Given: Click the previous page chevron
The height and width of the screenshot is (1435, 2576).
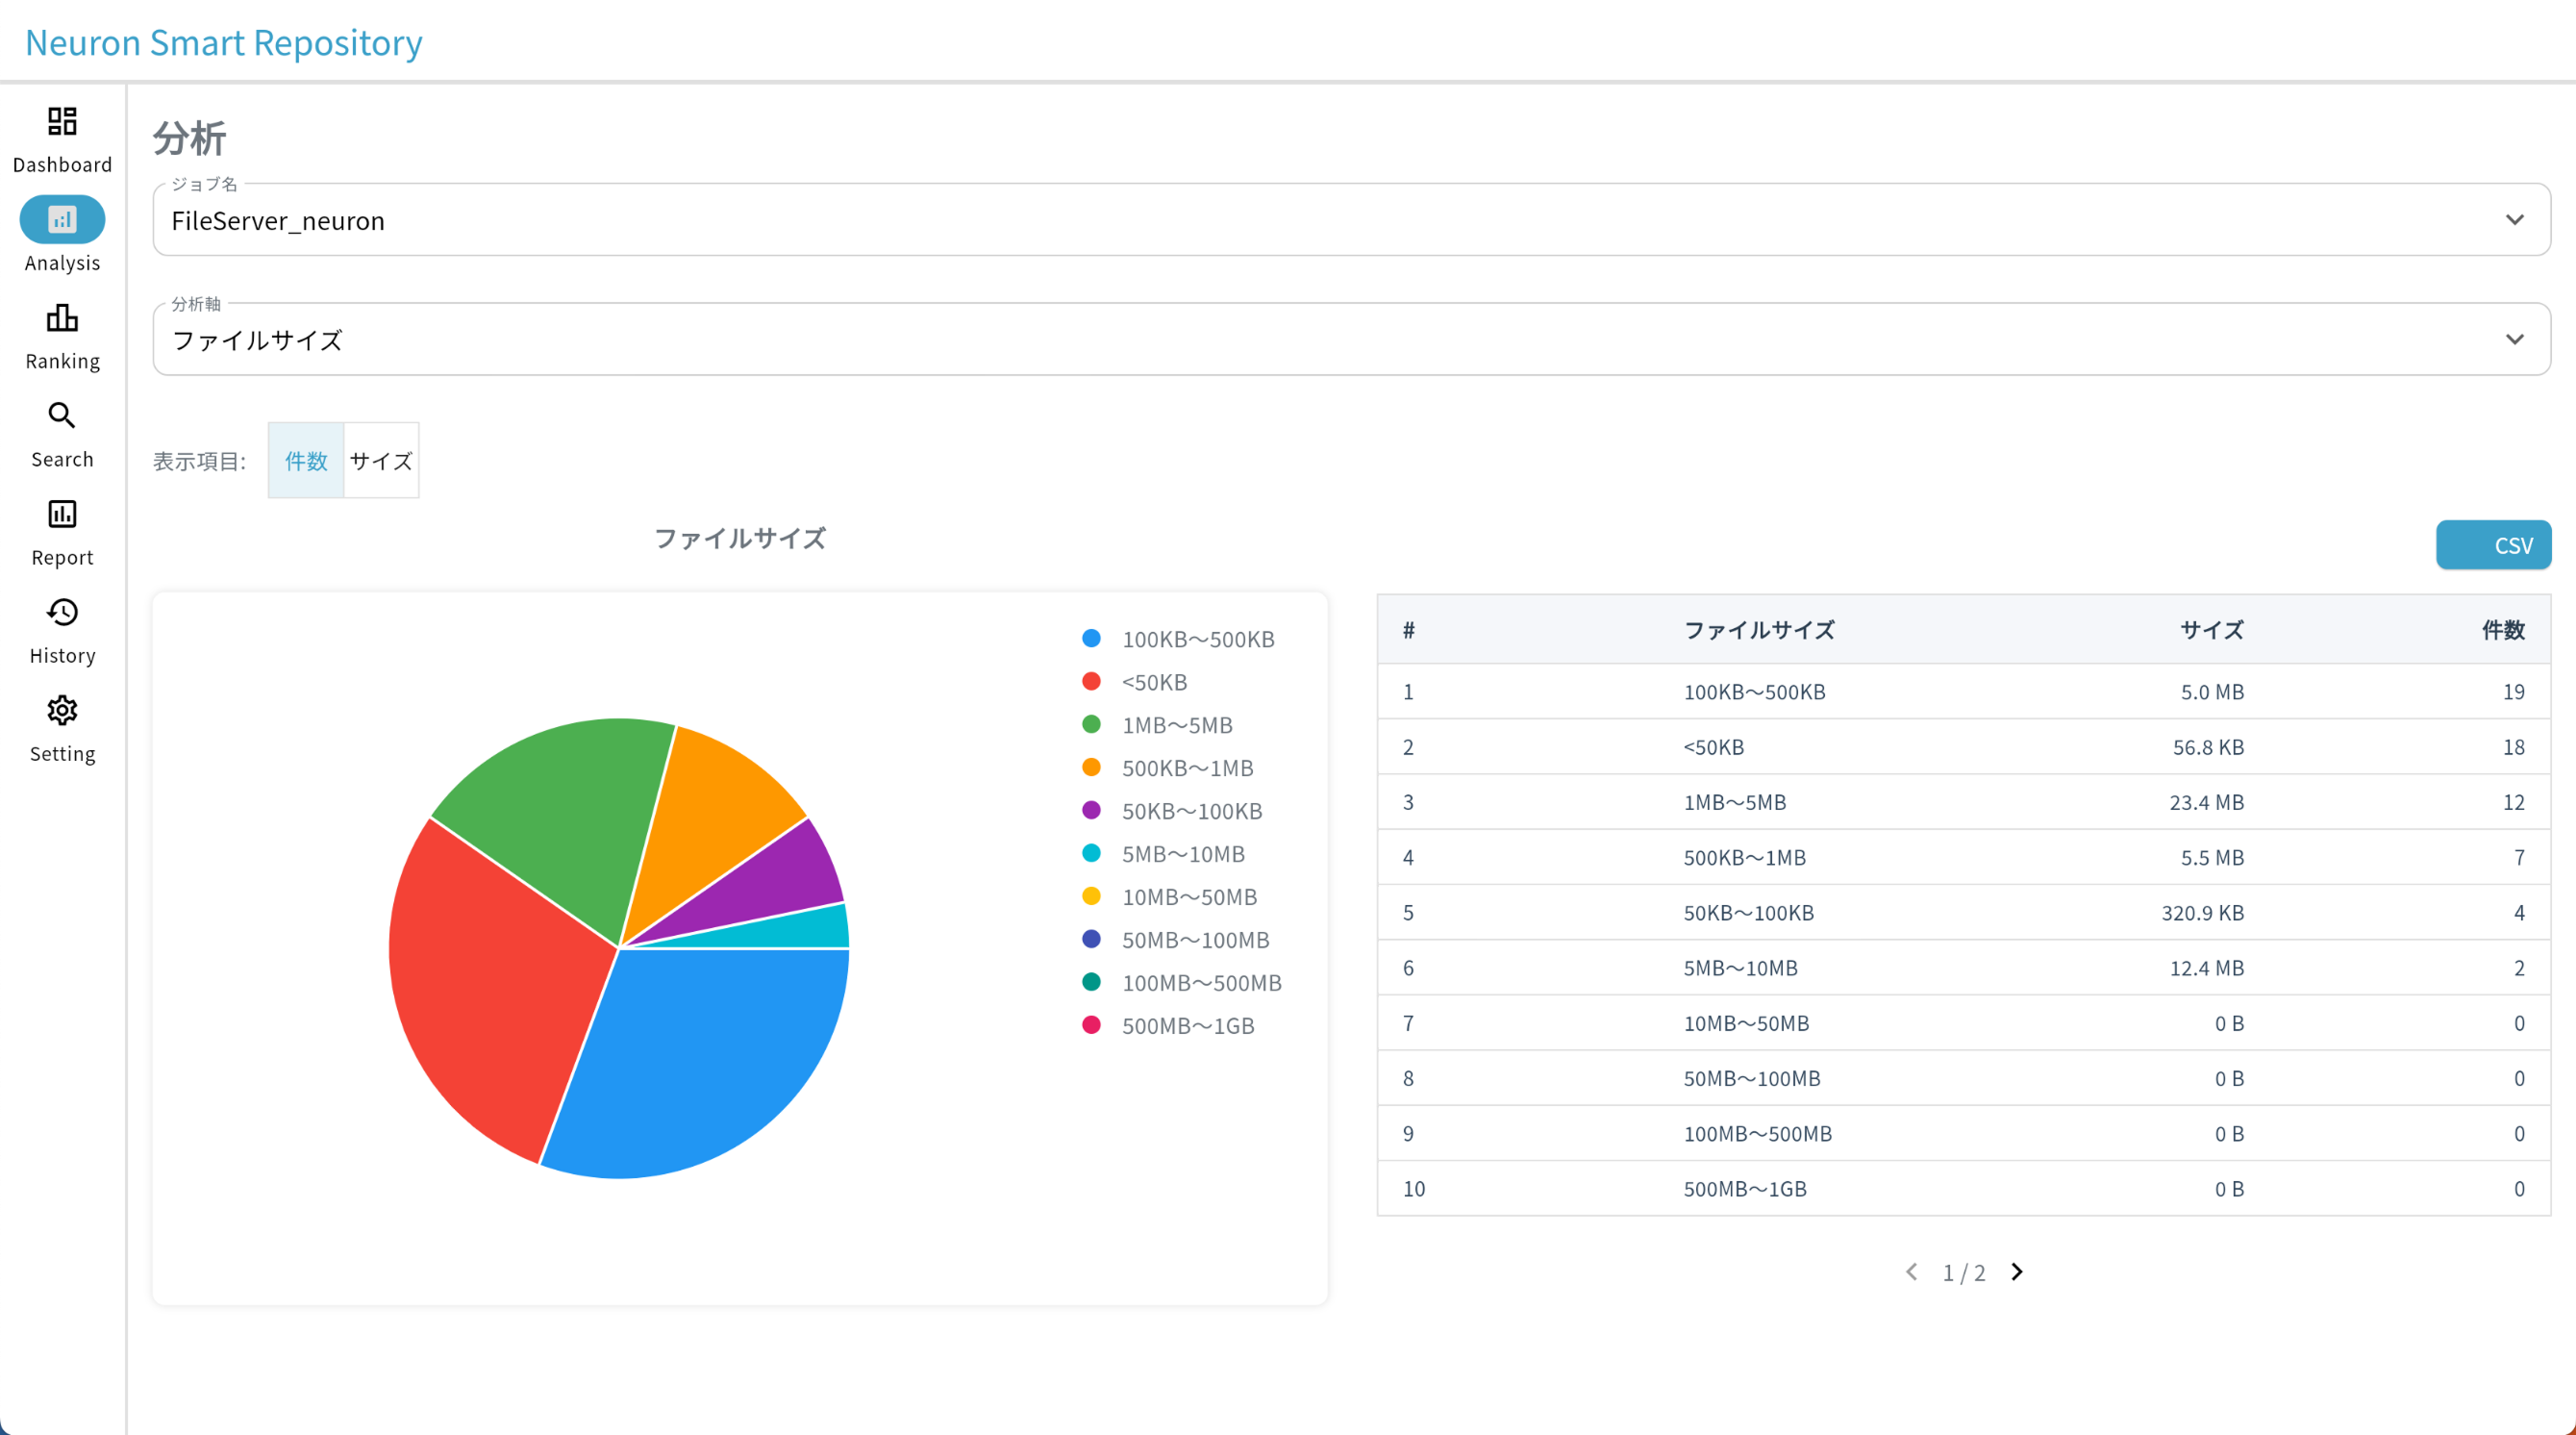Looking at the screenshot, I should point(1912,1271).
